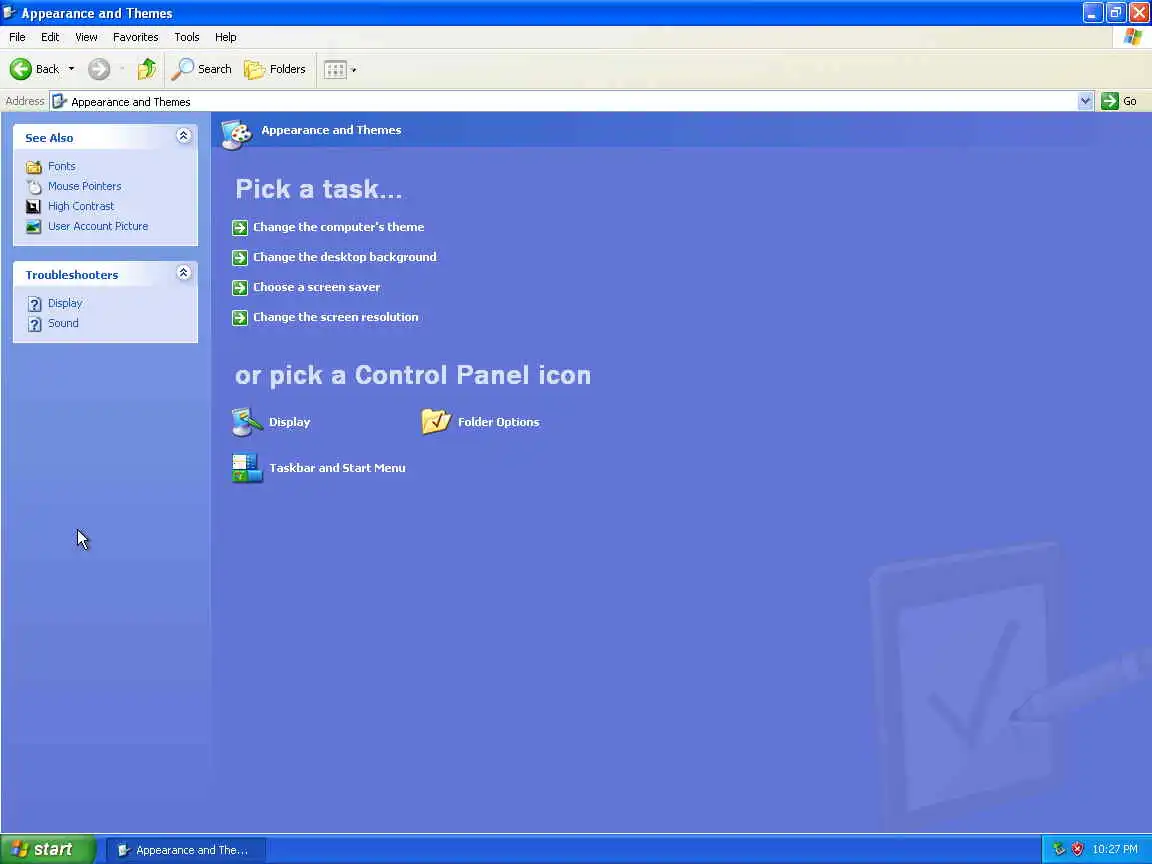Select Change the desktop background task

coord(345,257)
